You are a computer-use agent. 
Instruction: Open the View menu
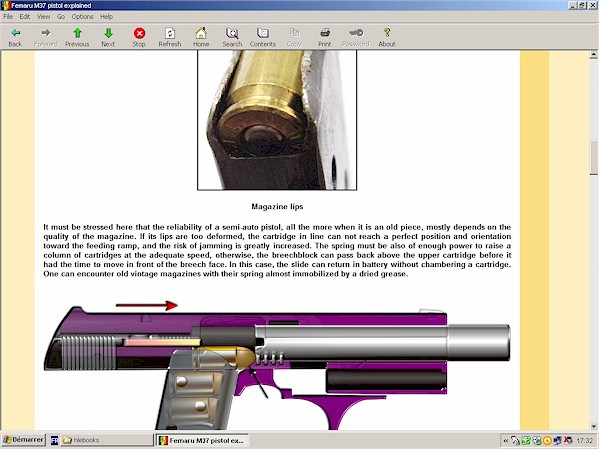(x=44, y=16)
